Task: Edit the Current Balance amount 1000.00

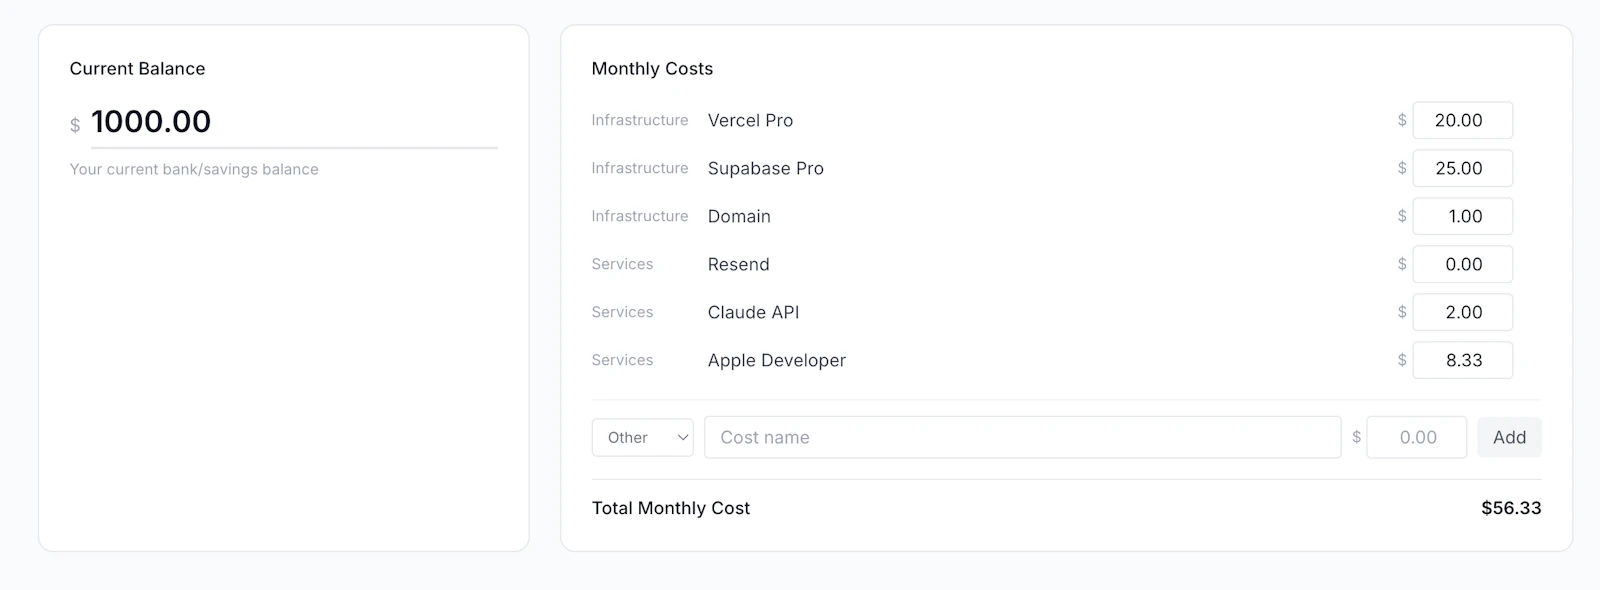Action: (294, 122)
